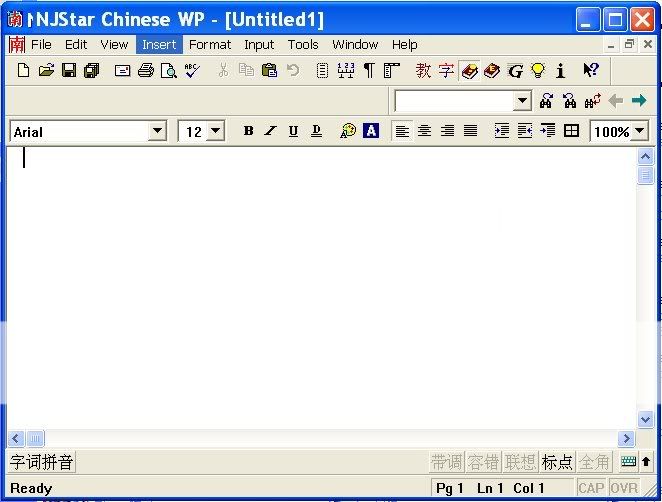Run the ABC spell check tool
662x502 pixels.
192,70
